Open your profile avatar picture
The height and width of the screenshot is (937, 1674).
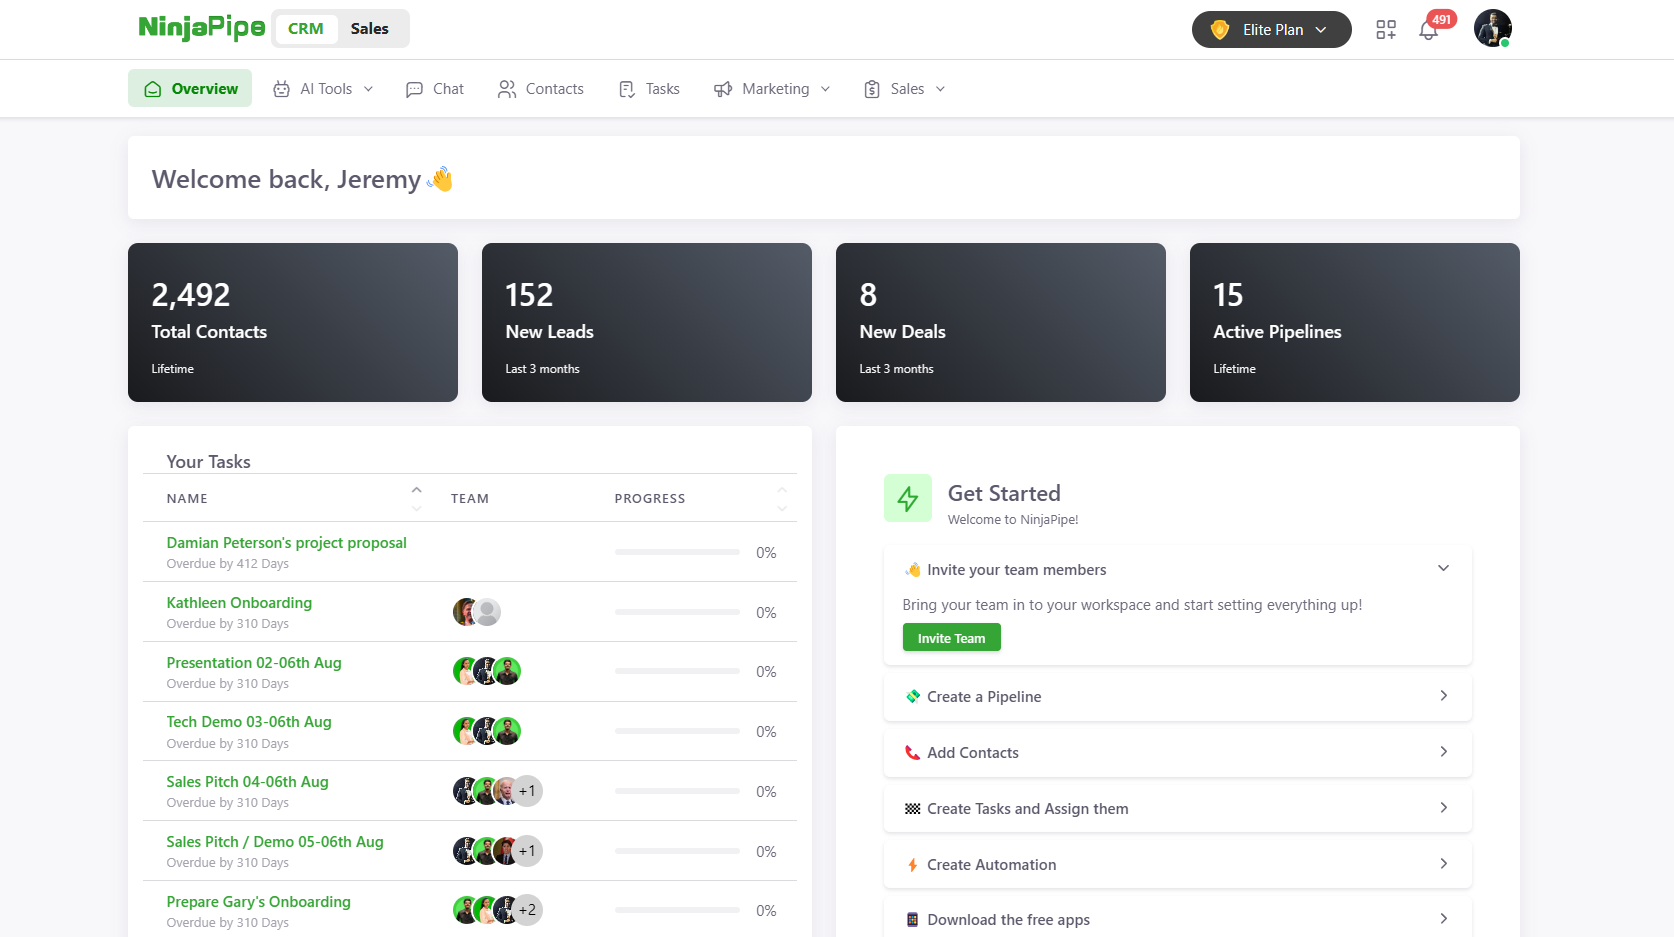coord(1492,29)
